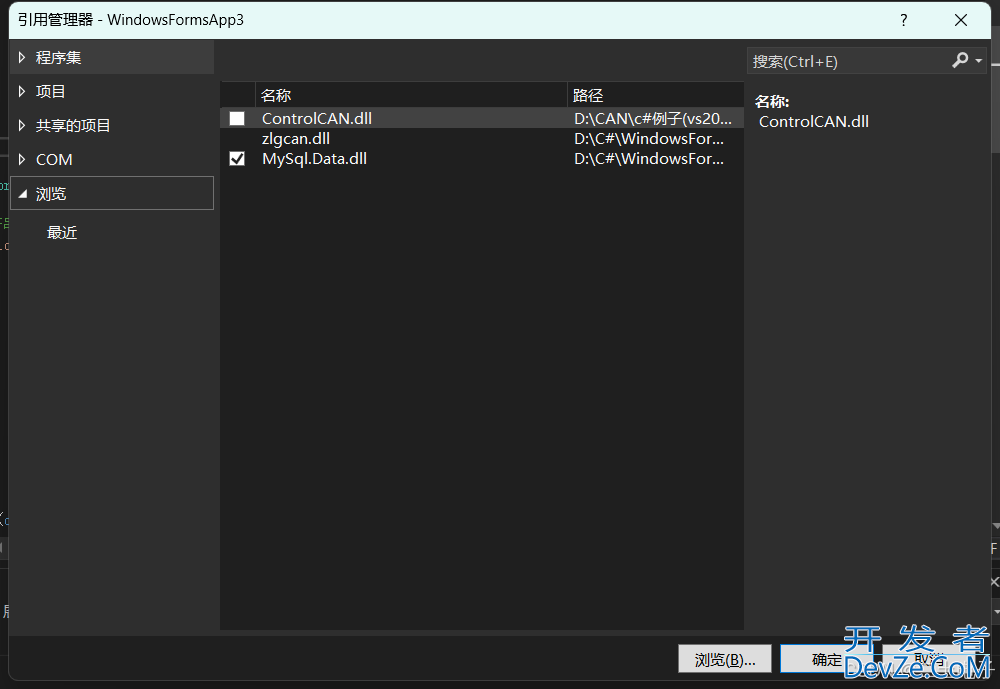The width and height of the screenshot is (1000, 689).
Task: Check the ControlCAN.dll checkbox
Action: [237, 119]
